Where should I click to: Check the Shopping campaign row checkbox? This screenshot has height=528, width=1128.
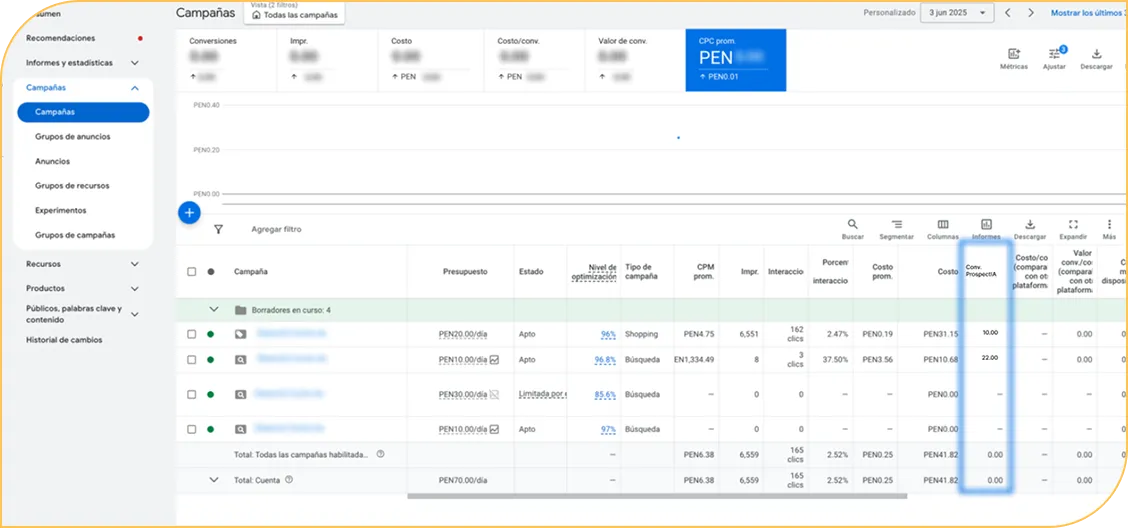tap(192, 334)
